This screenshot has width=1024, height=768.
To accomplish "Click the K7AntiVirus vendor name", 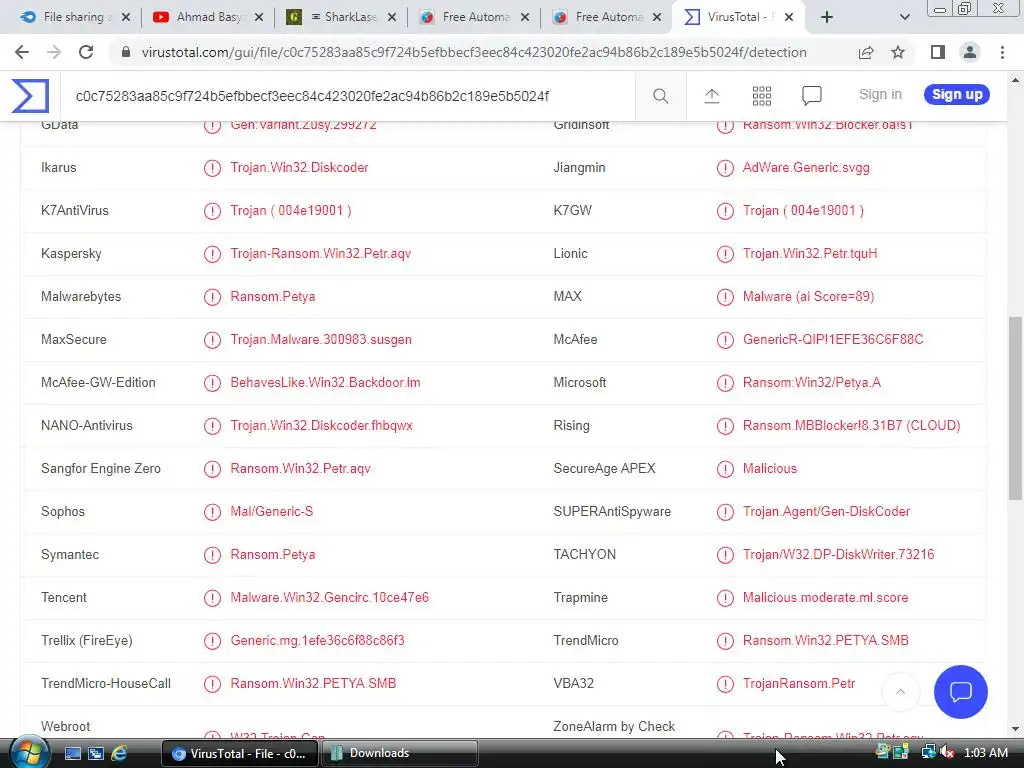I will pyautogui.click(x=74, y=210).
